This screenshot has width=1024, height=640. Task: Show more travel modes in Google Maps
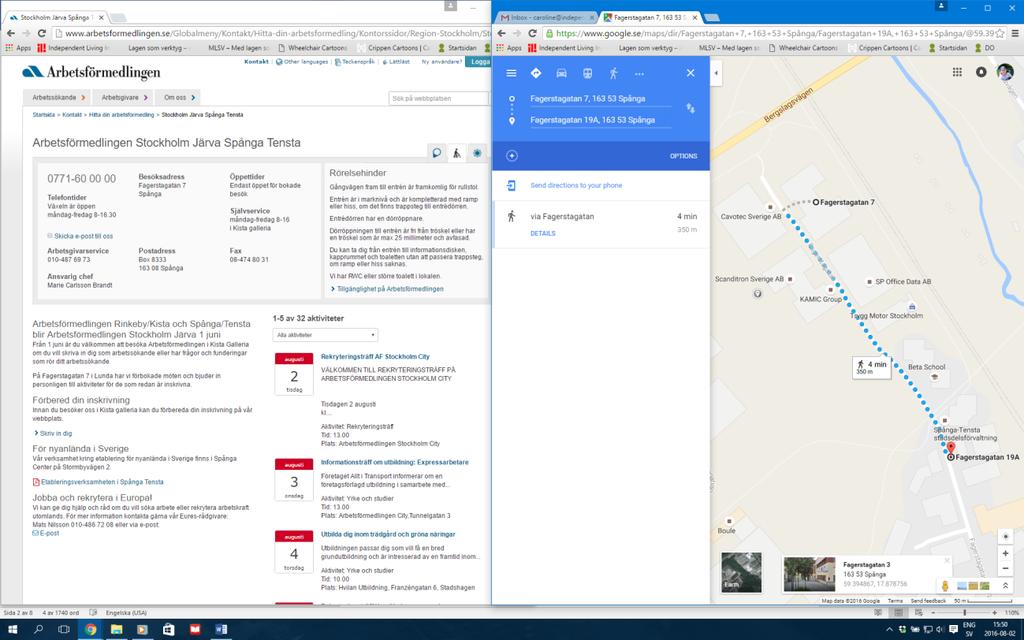click(639, 74)
